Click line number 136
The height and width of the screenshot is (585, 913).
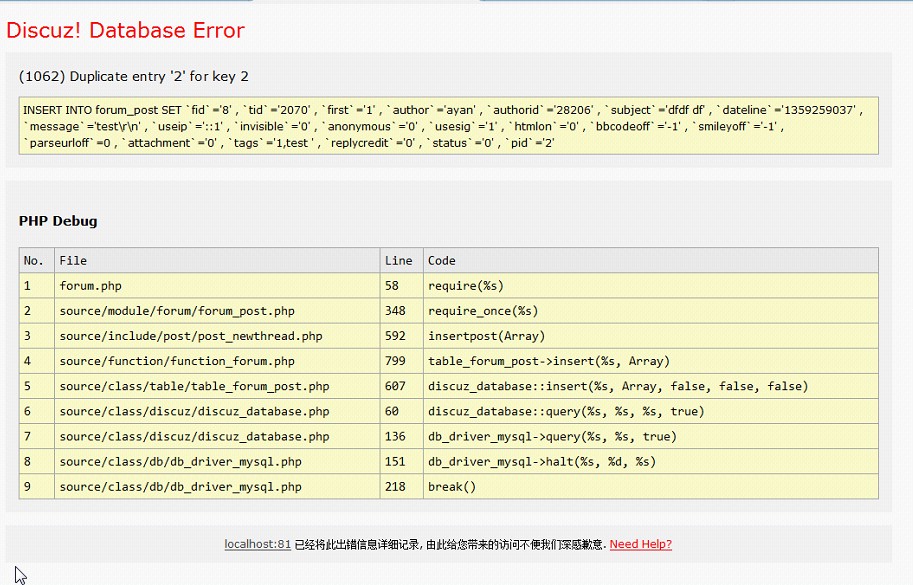point(402,437)
